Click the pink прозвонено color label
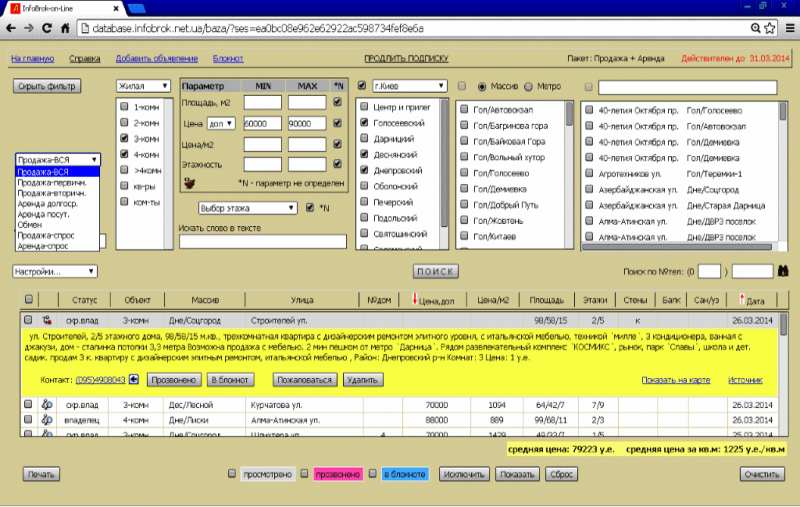This screenshot has height=507, width=800. 338,474
